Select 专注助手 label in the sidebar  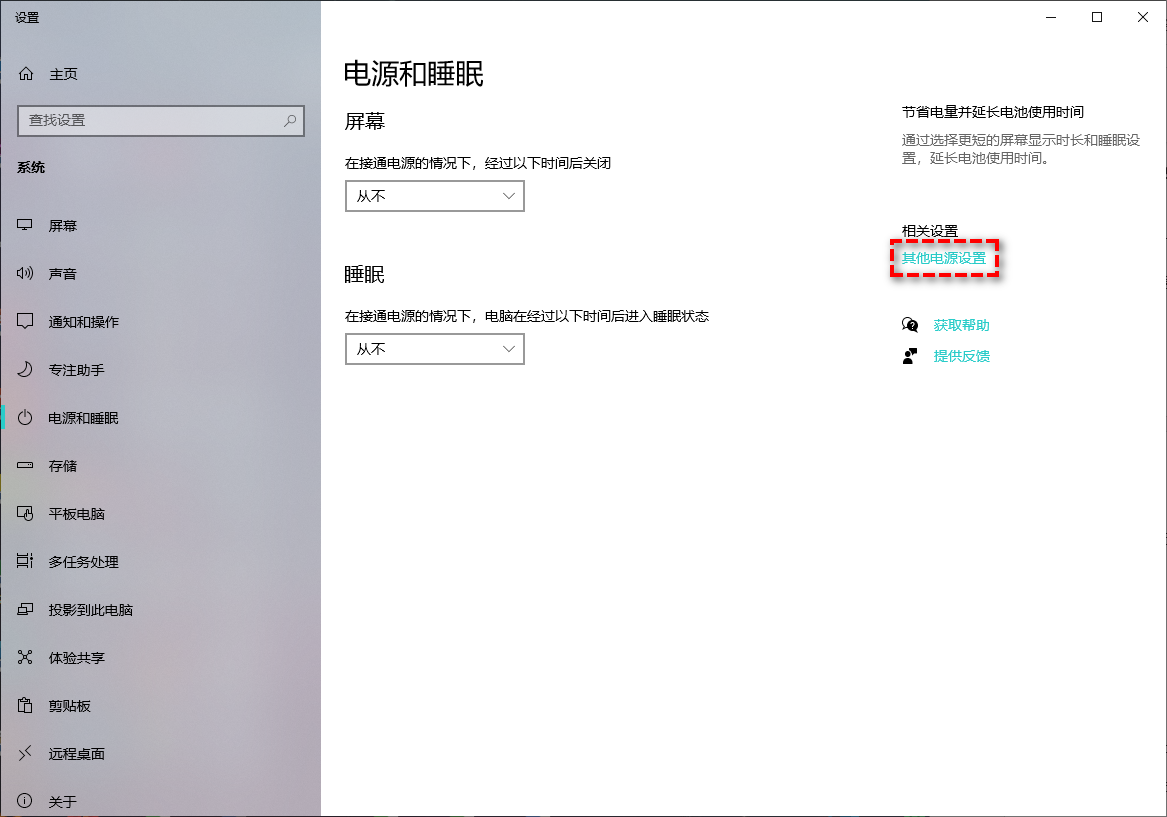[x=76, y=370]
